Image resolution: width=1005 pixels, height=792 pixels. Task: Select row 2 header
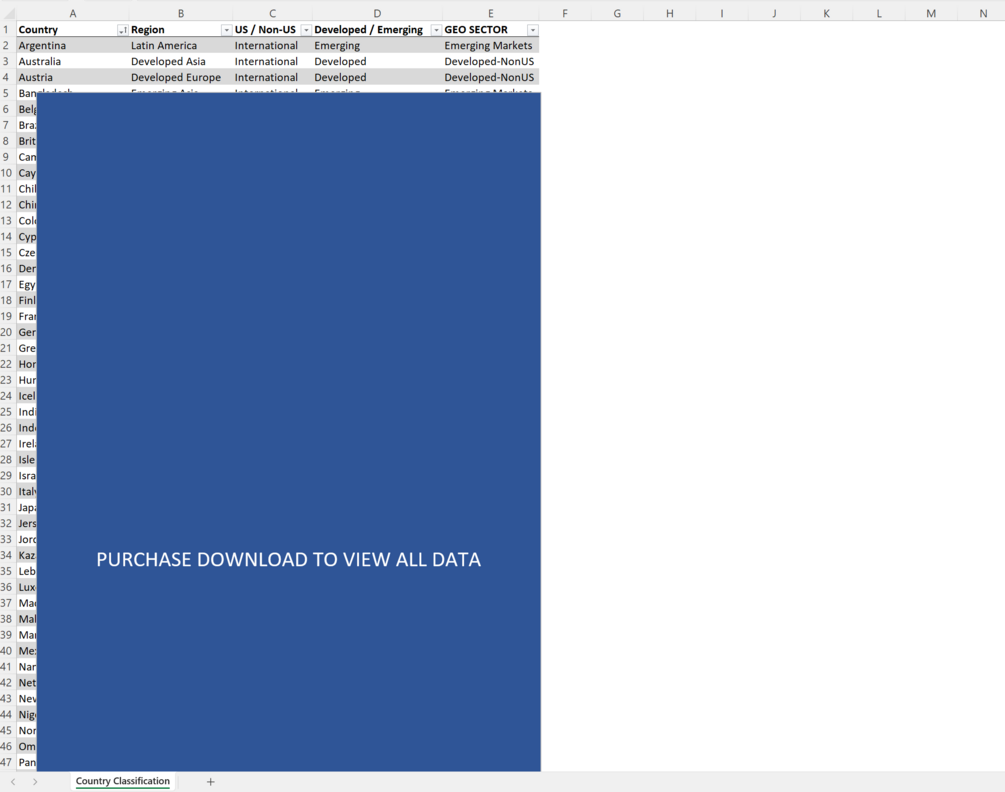pyautogui.click(x=8, y=45)
